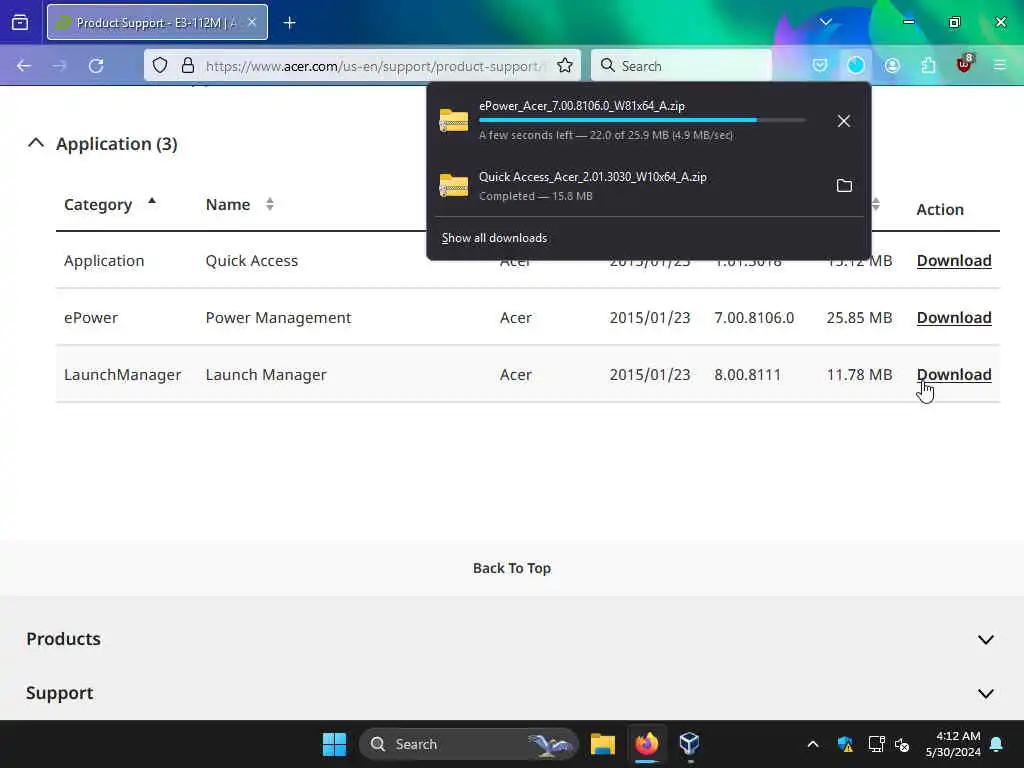
Task: Select the 25.85 MB size cell
Action: (859, 317)
